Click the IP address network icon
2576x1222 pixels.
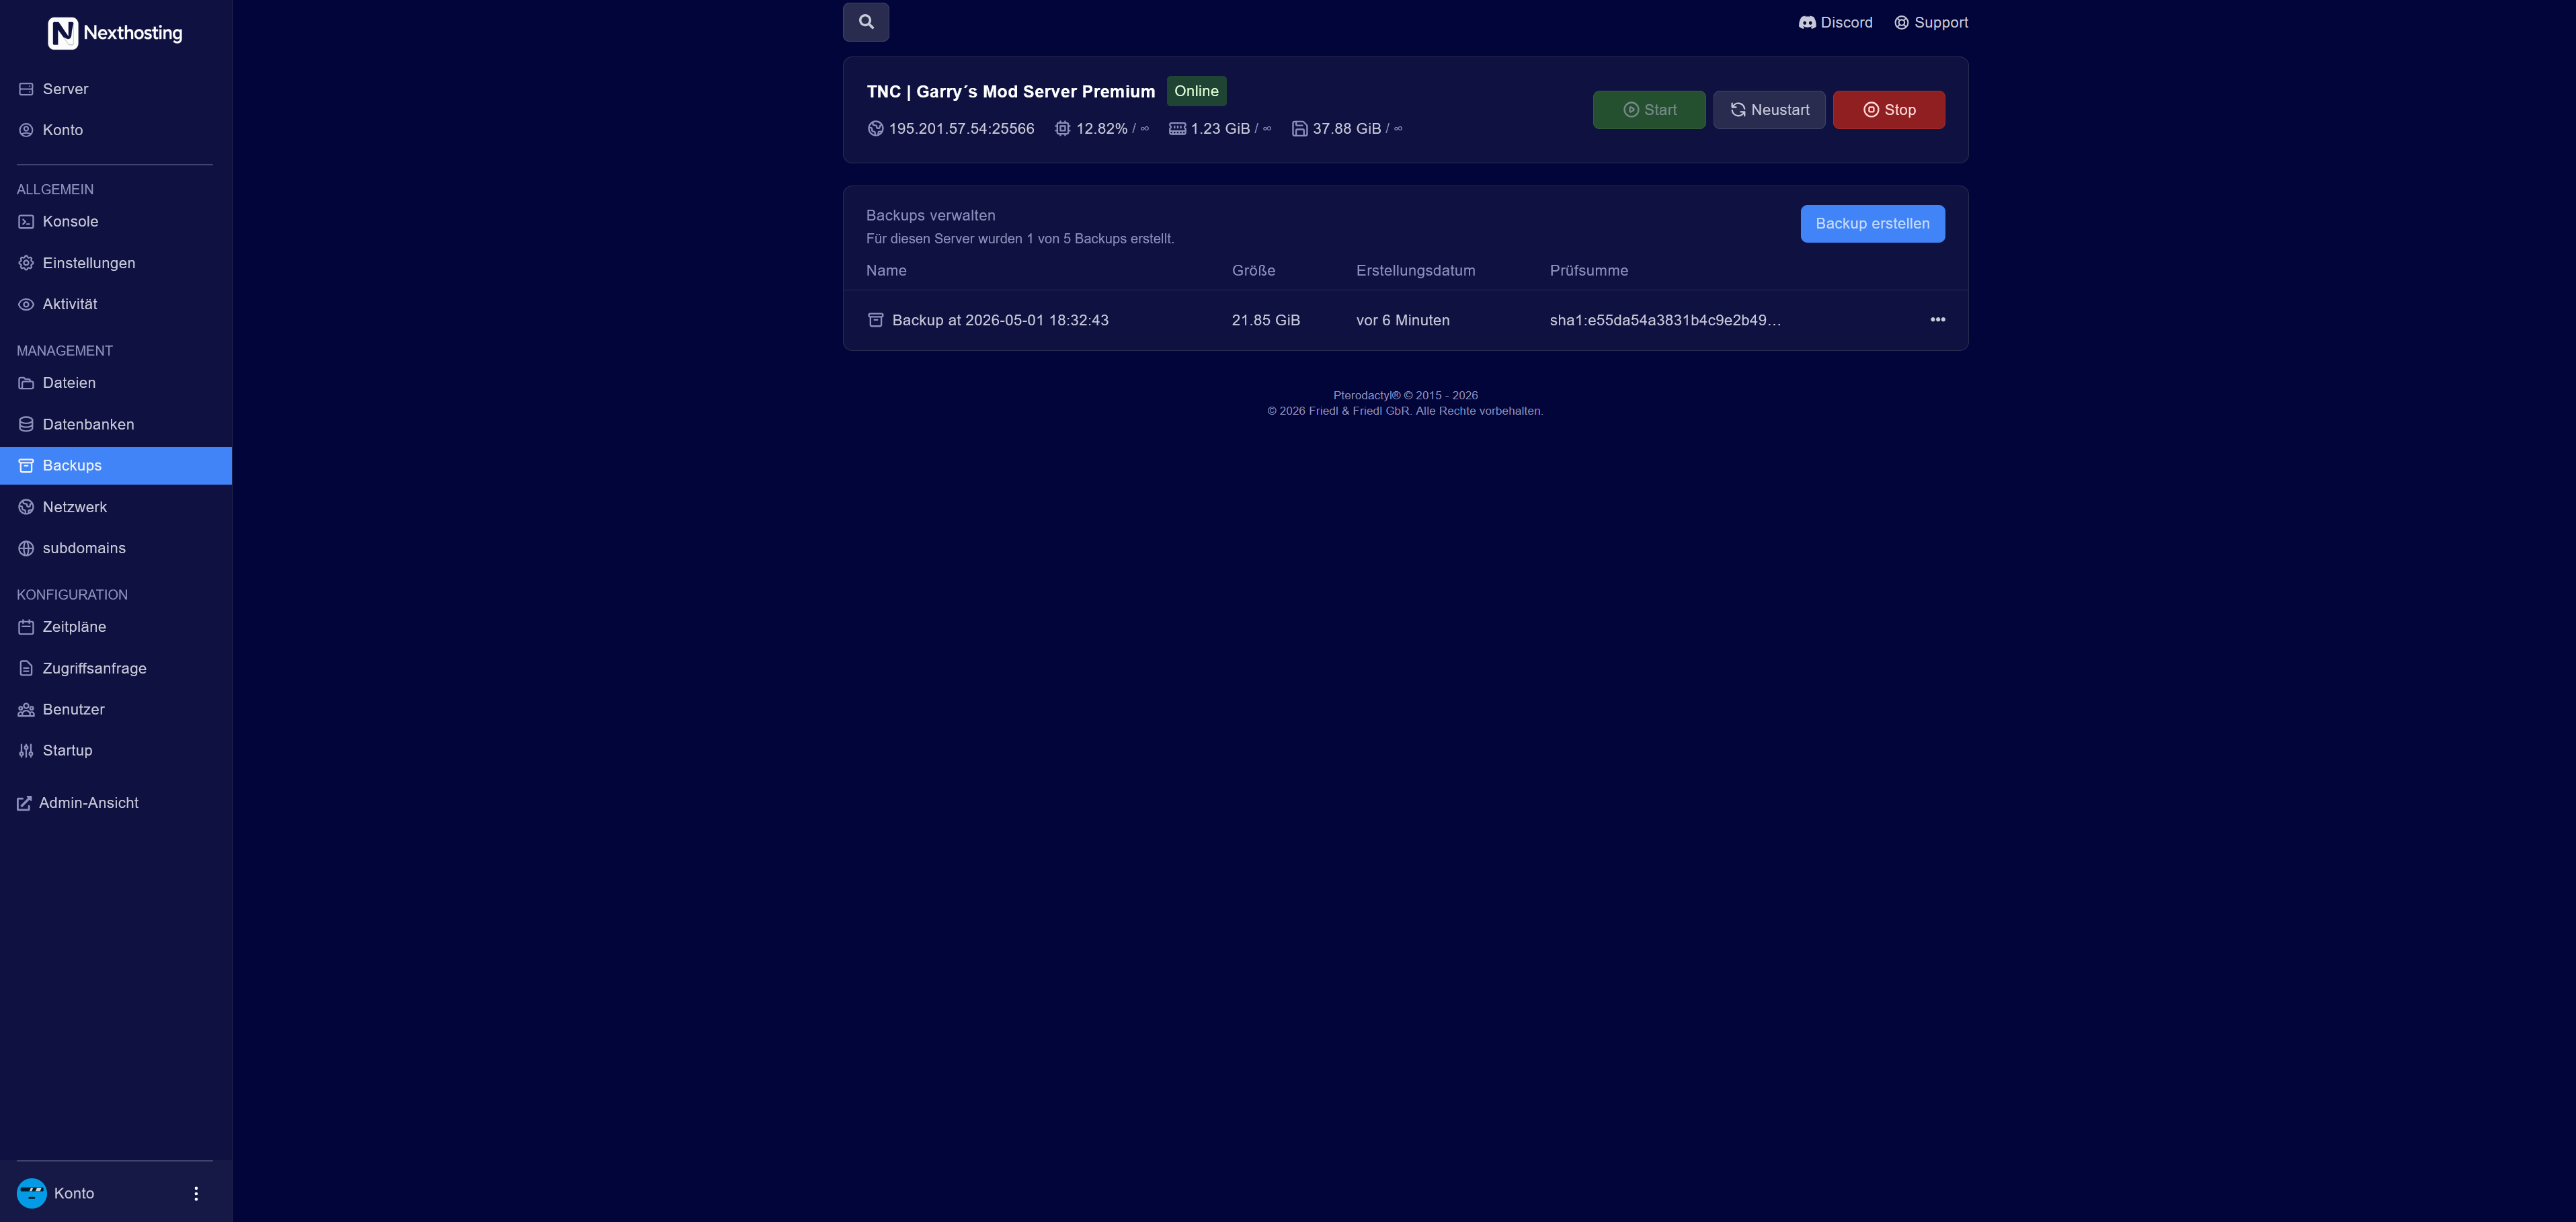coord(875,128)
